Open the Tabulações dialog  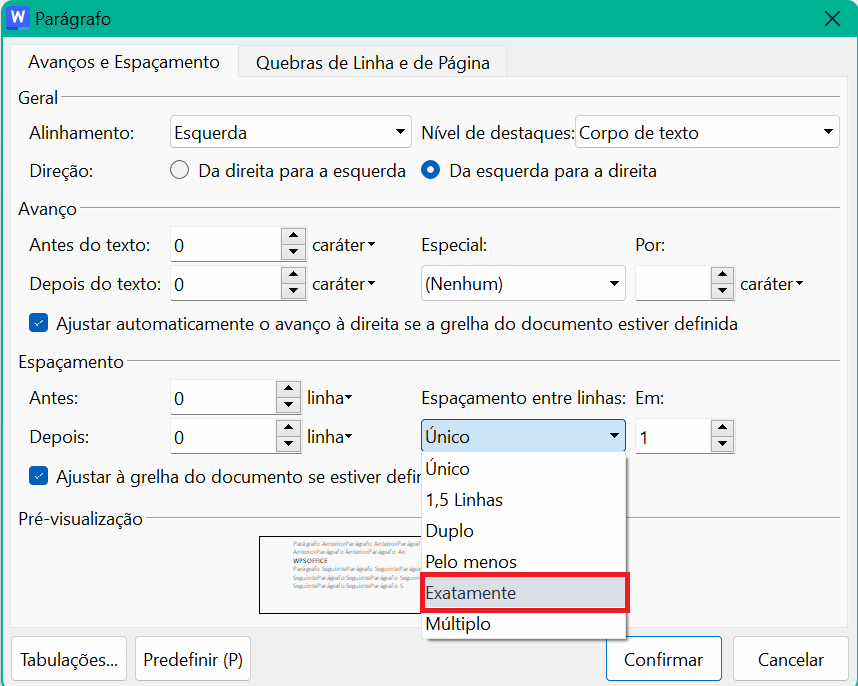tap(68, 658)
